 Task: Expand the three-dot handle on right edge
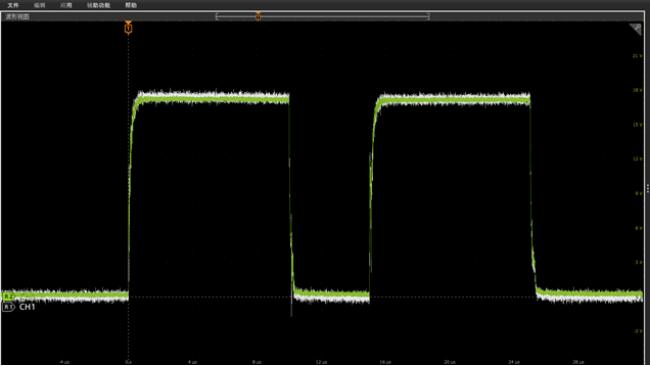tap(648, 189)
